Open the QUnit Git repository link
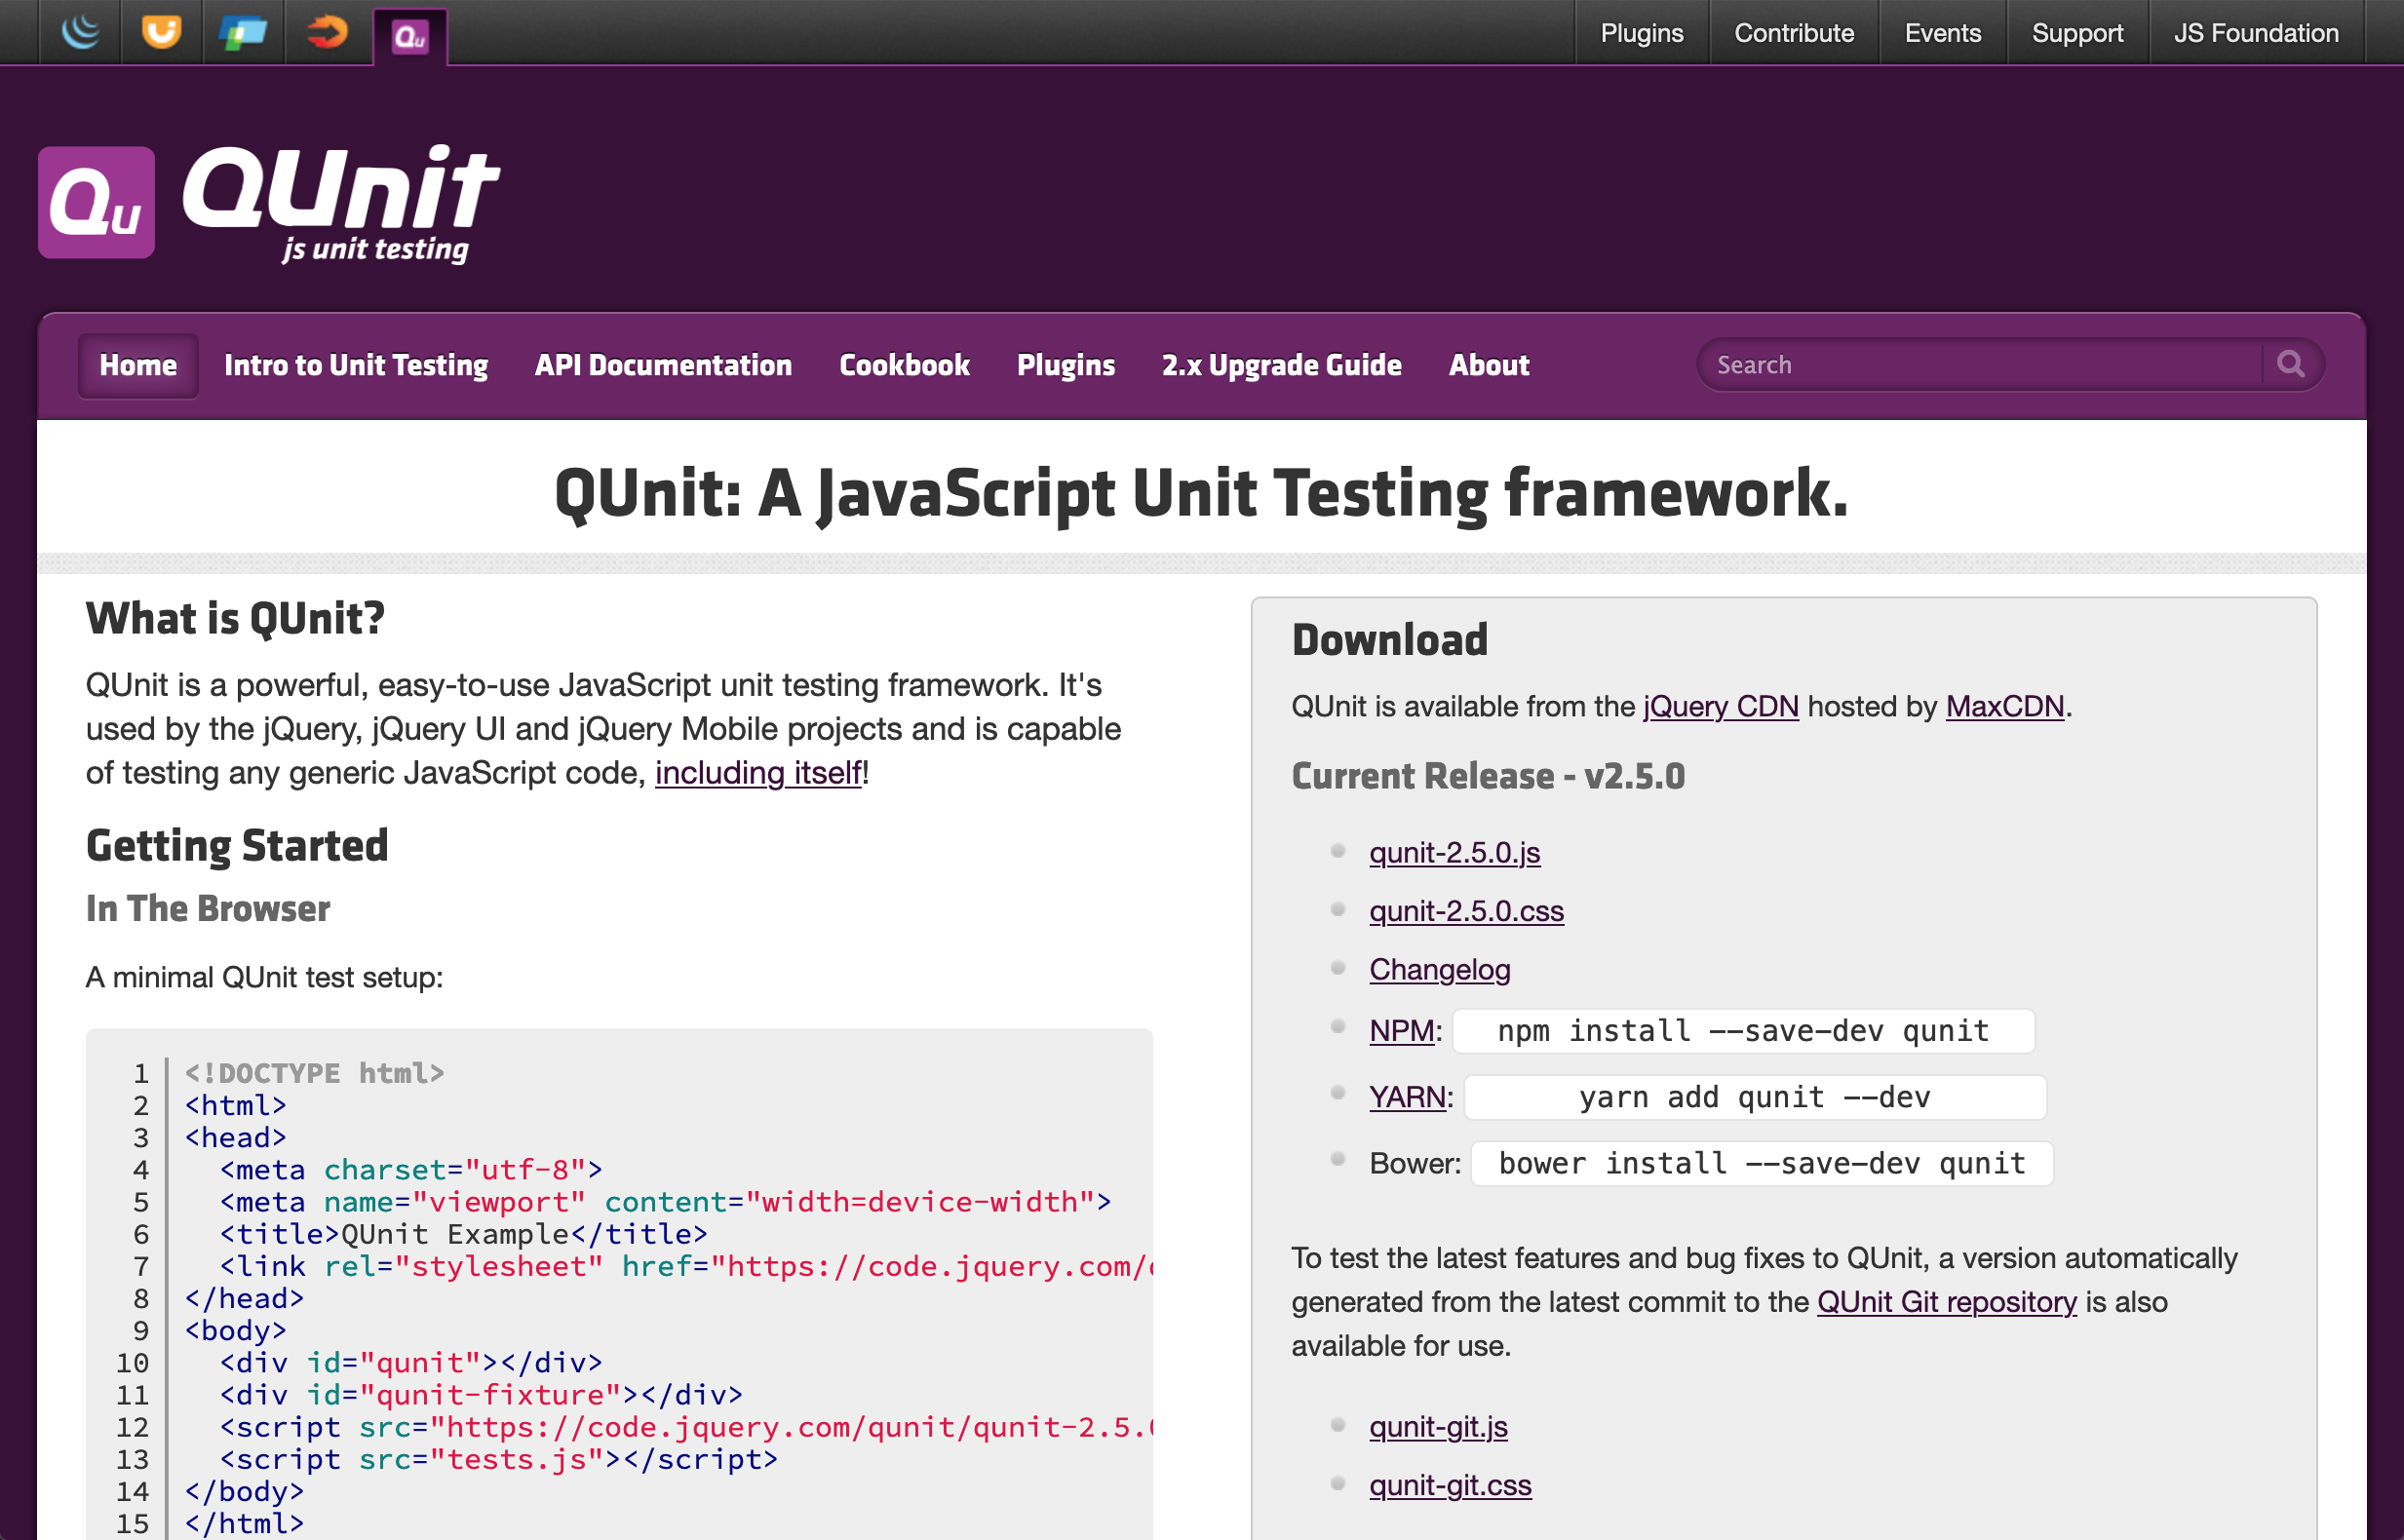The image size is (2404, 1540). click(x=1946, y=1302)
